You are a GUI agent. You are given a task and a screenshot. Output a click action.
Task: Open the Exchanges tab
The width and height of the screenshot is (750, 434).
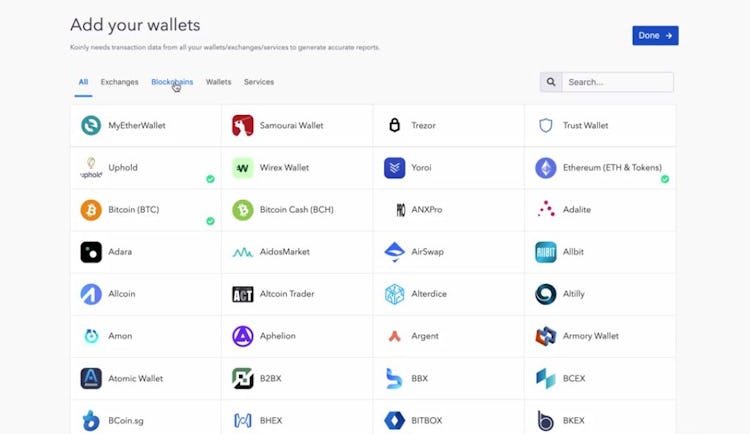click(120, 82)
